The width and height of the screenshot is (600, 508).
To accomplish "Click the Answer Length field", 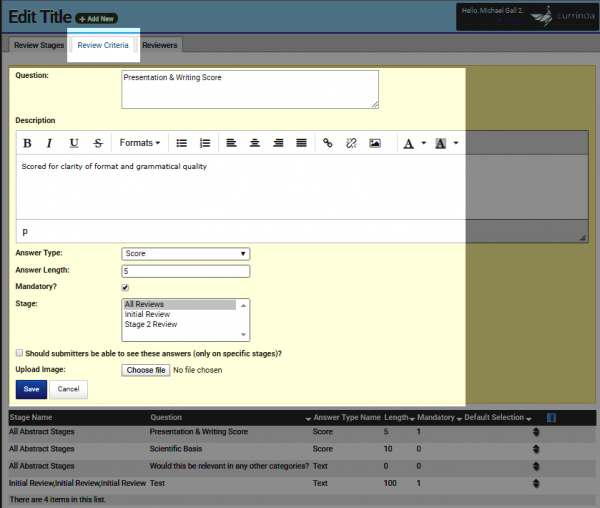I will coord(186,271).
